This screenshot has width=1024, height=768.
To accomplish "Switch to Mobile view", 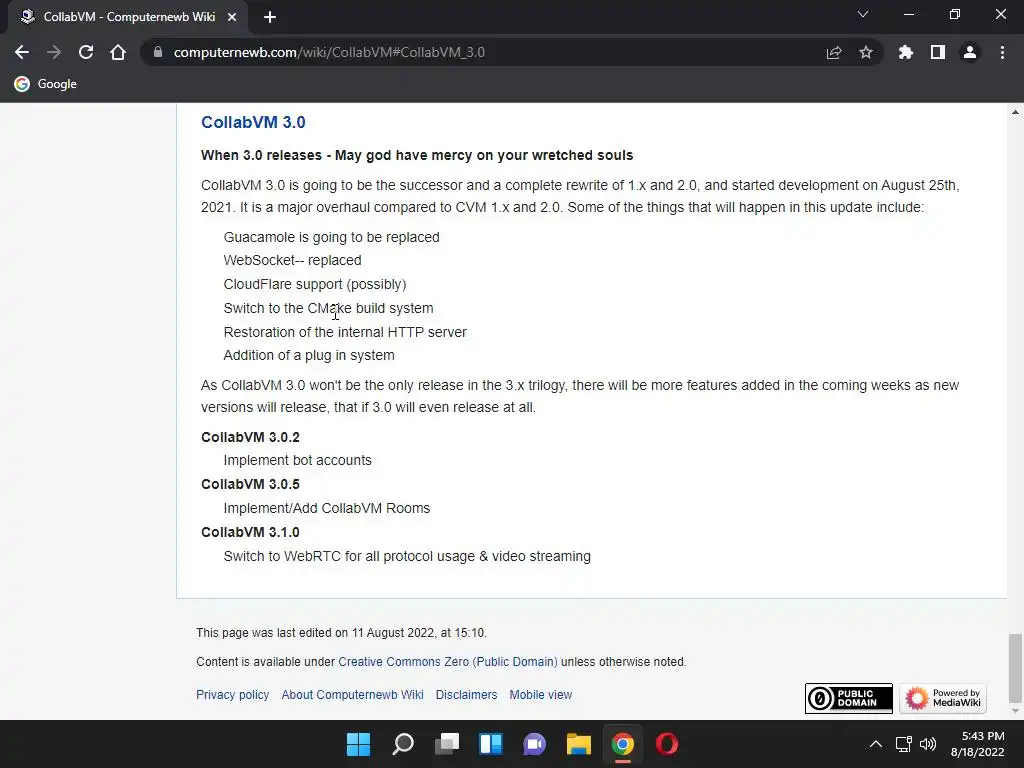I will (541, 695).
